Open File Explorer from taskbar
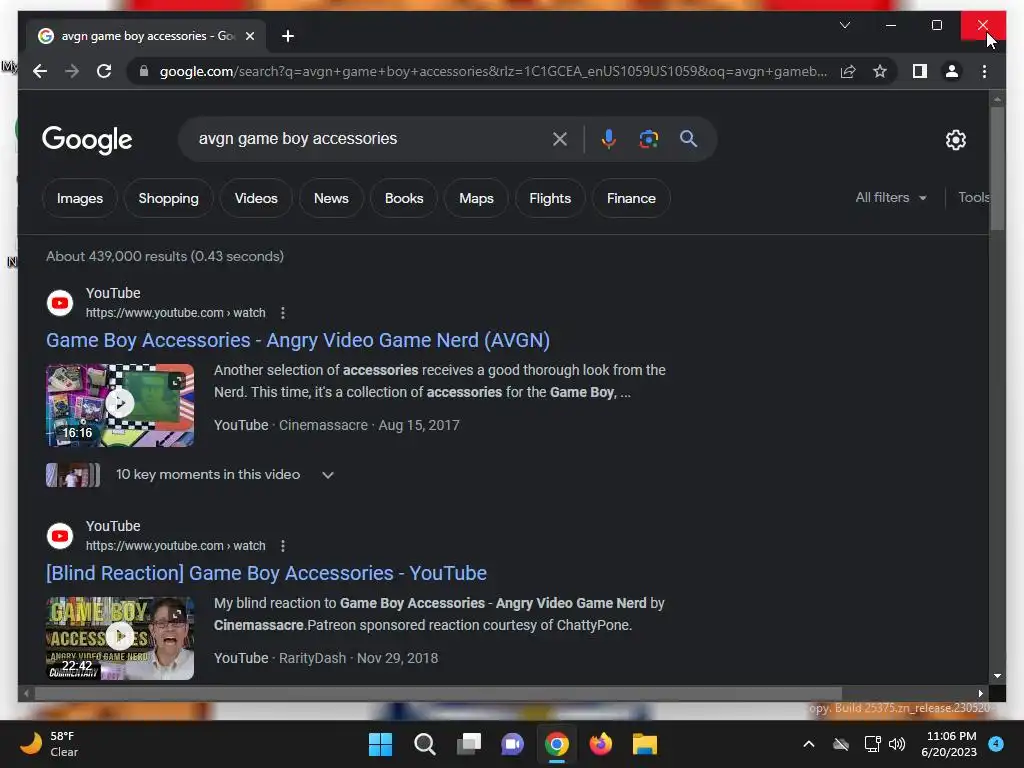This screenshot has height=768, width=1024. coord(645,744)
